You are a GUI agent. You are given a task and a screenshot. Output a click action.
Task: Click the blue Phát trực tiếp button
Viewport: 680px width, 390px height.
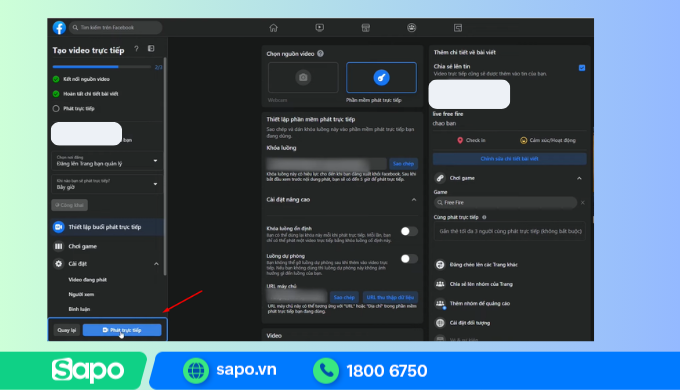[122, 330]
